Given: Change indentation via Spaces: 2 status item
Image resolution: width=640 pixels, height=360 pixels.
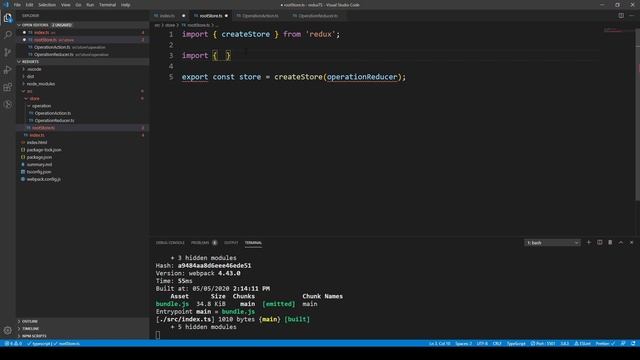Looking at the screenshot, I should click(464, 344).
